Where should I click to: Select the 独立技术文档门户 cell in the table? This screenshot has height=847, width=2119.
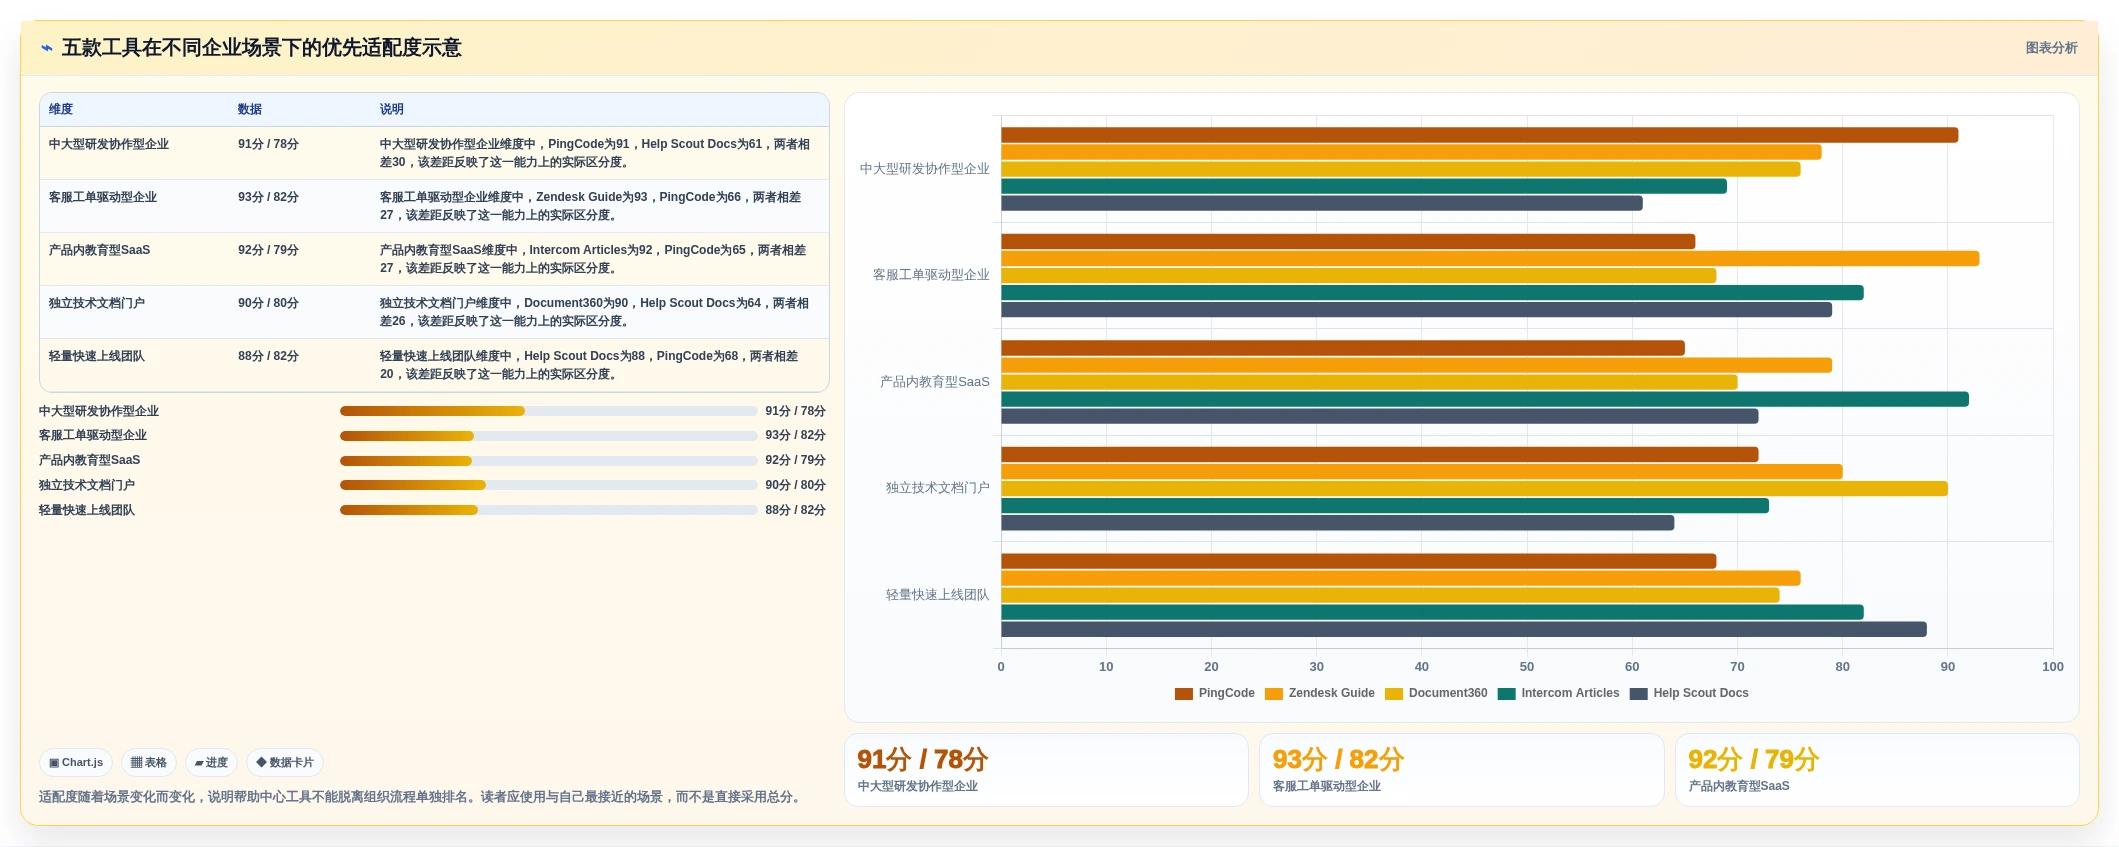point(97,303)
